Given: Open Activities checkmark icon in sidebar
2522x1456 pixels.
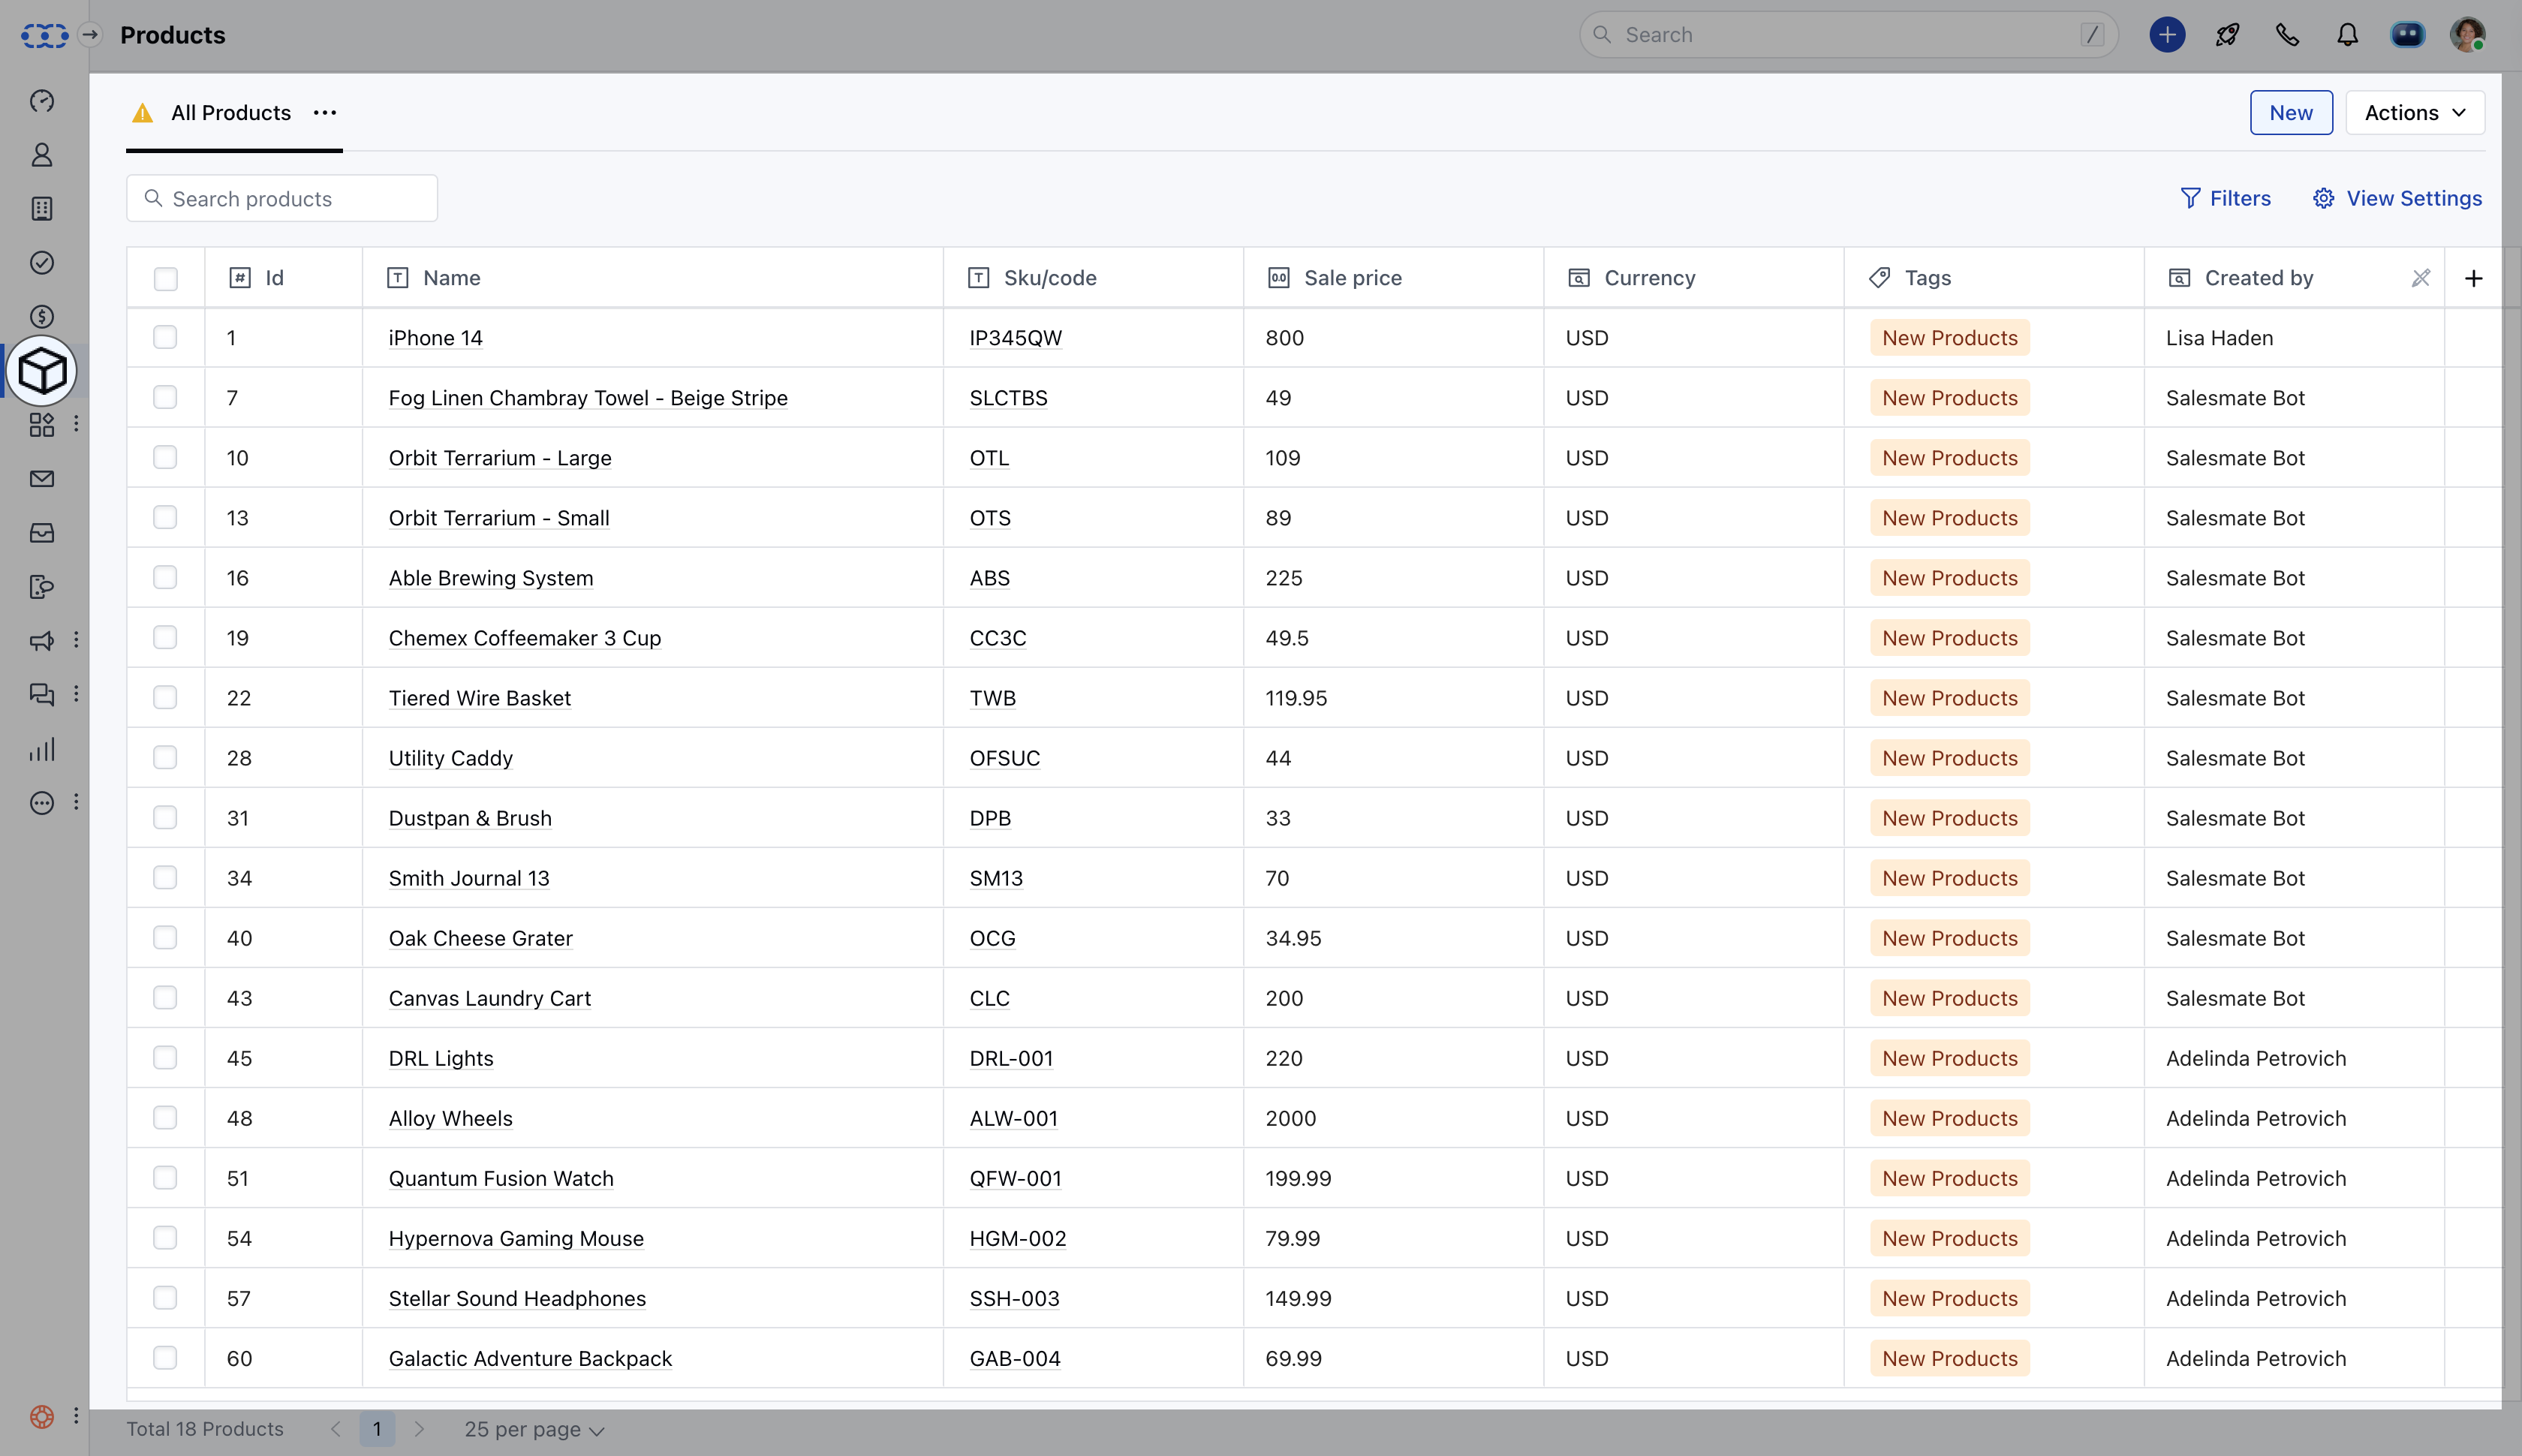Looking at the screenshot, I should pyautogui.click(x=42, y=263).
